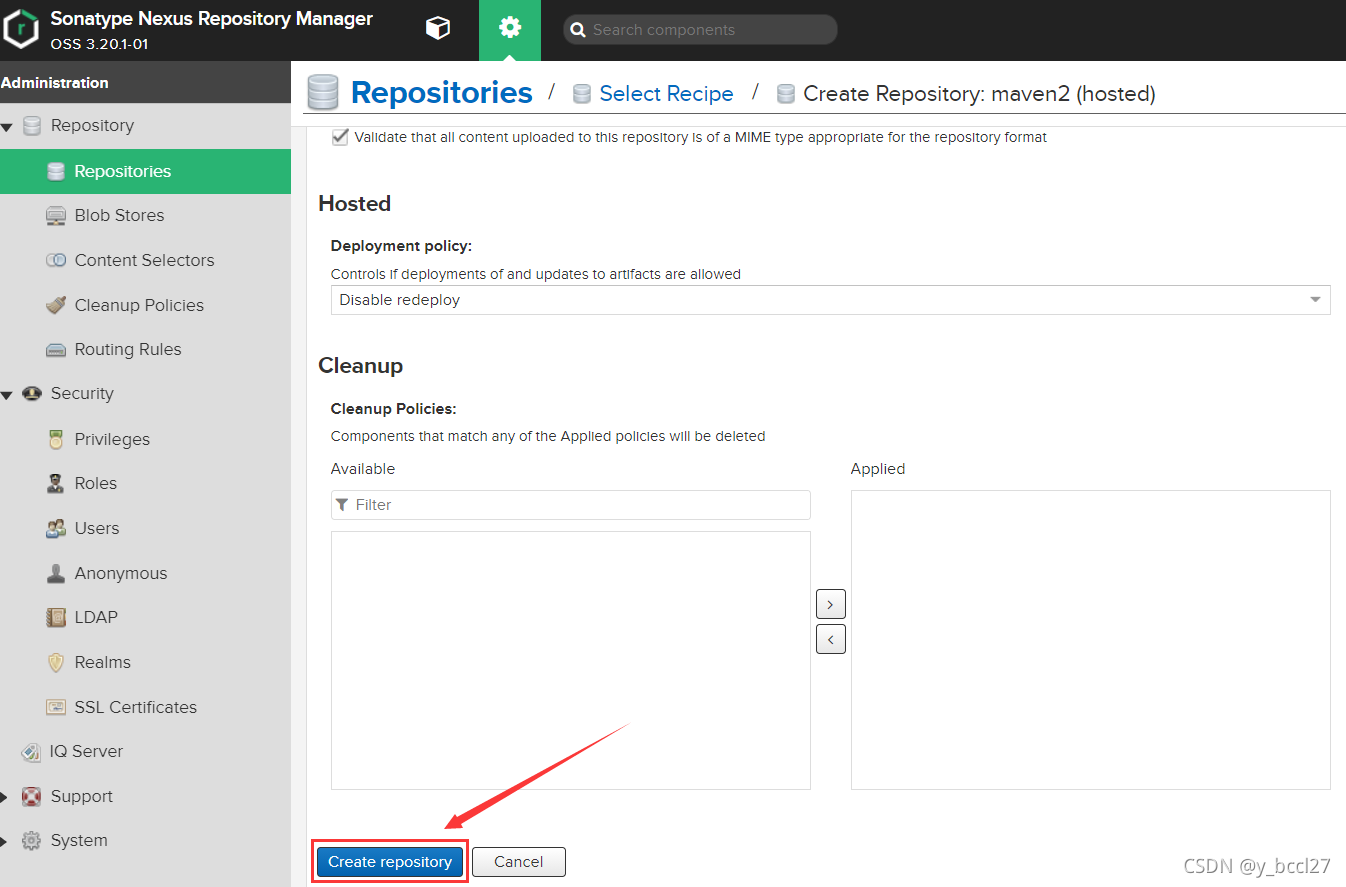Click the Repository database icon in sidebar

tap(32, 126)
